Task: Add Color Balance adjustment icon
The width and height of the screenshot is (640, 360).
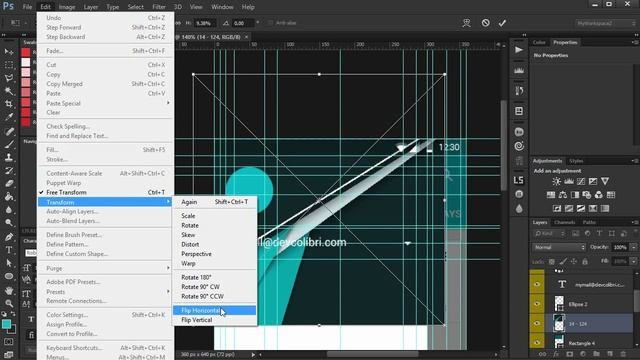Action: 562,195
